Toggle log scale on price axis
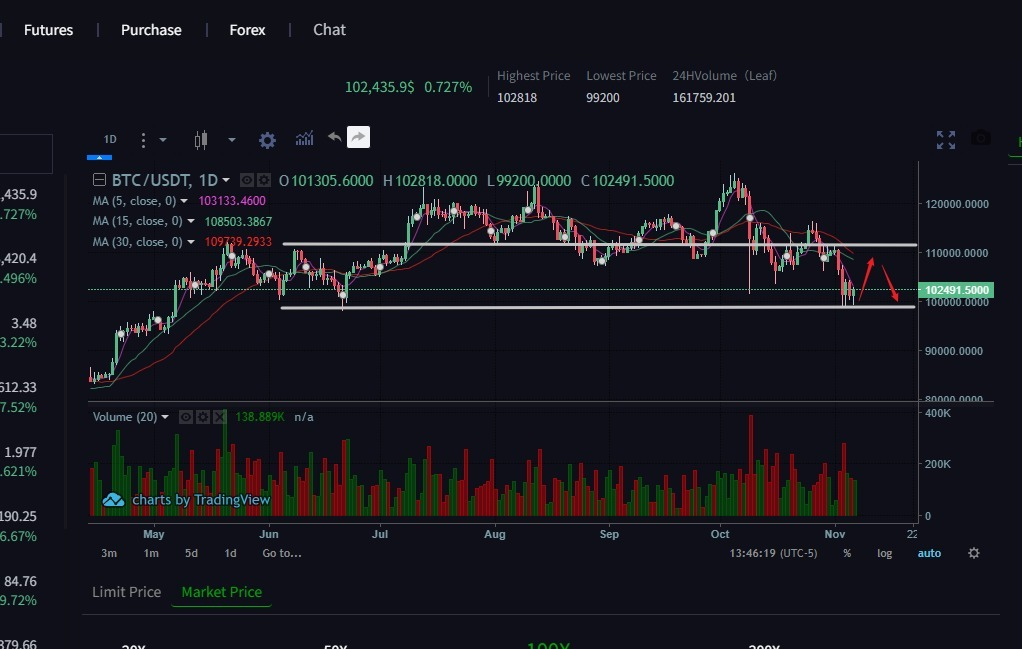 point(884,553)
